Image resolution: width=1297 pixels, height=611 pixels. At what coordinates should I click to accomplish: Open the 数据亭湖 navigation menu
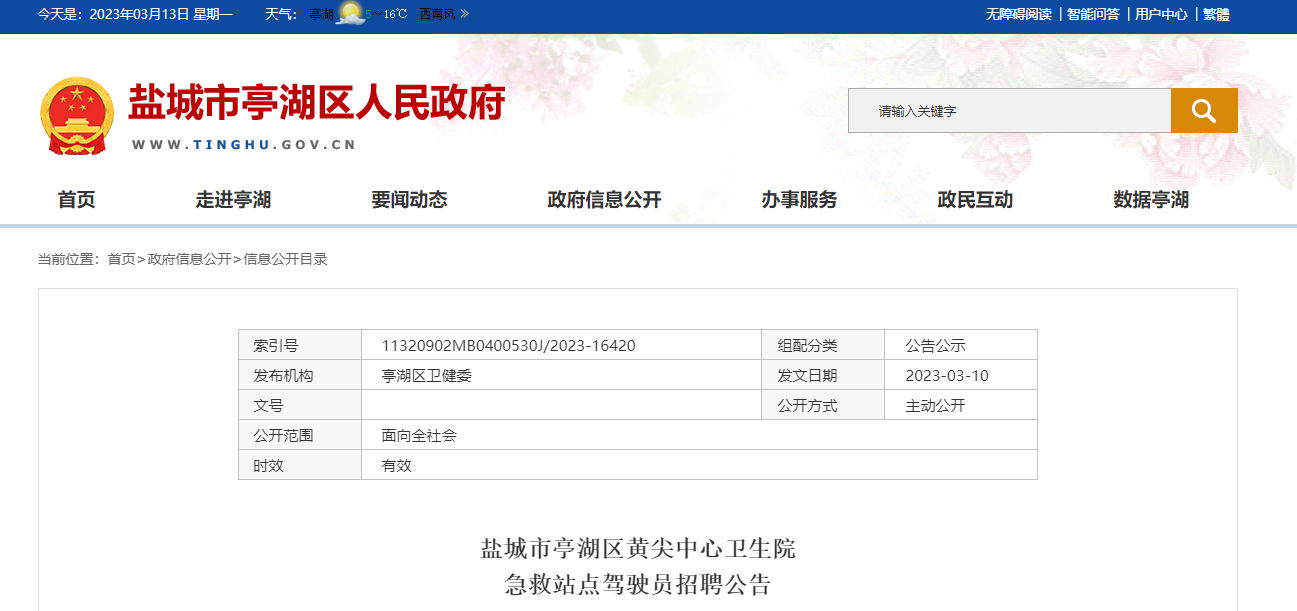1151,200
